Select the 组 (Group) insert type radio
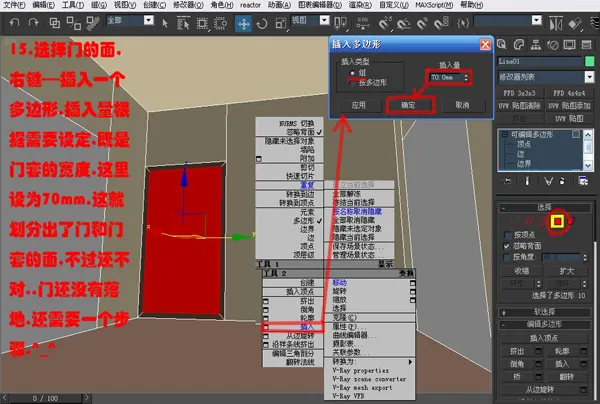The width and height of the screenshot is (600, 404). [x=352, y=73]
